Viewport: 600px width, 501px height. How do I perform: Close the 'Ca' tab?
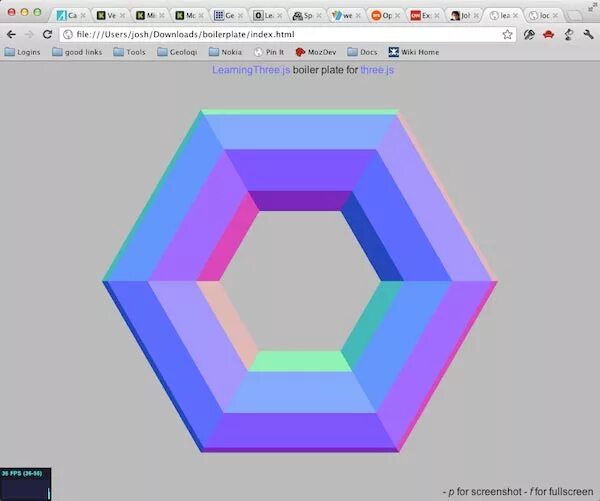[x=83, y=15]
